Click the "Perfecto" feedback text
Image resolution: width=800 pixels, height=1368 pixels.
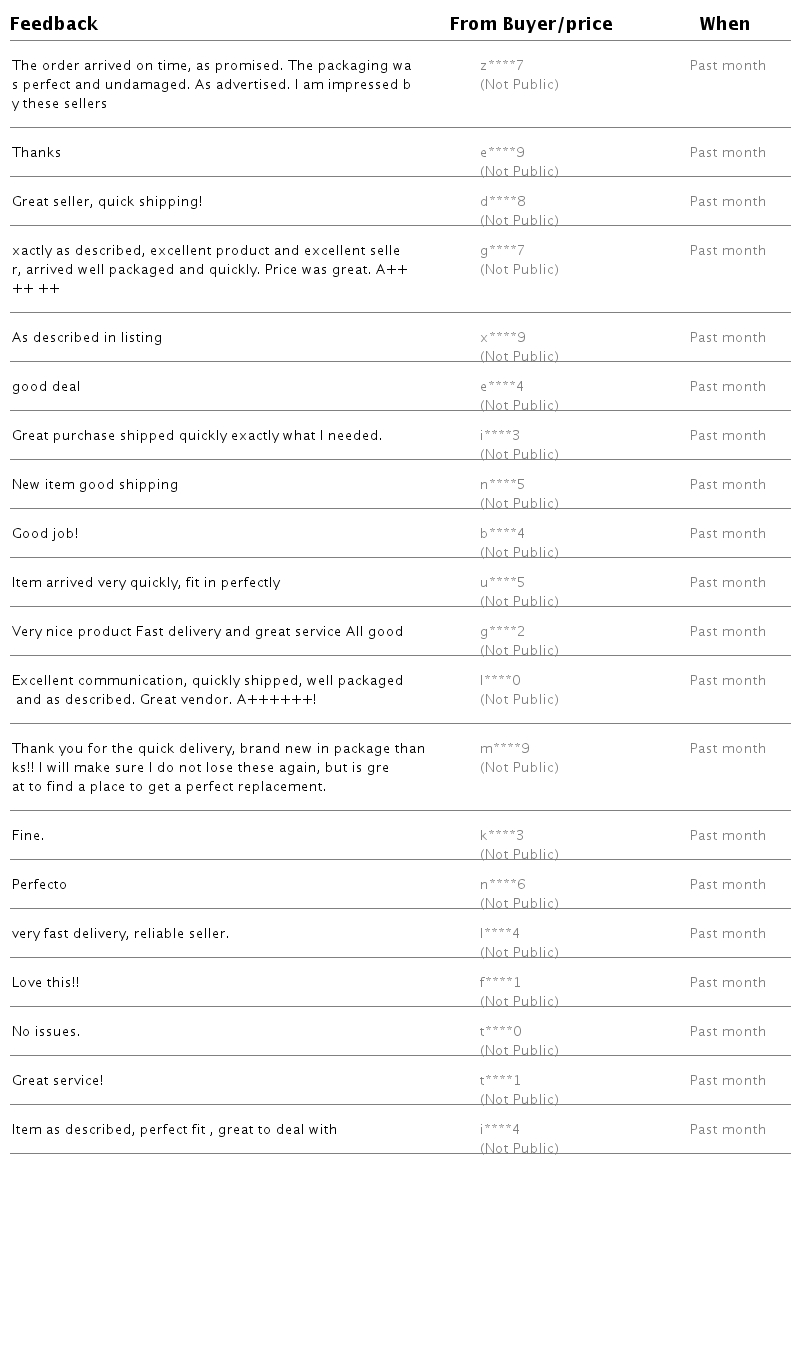coord(40,885)
